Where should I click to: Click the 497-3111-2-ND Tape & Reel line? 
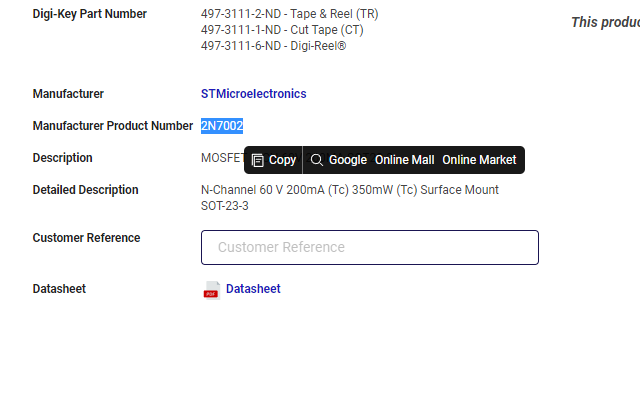pos(289,14)
